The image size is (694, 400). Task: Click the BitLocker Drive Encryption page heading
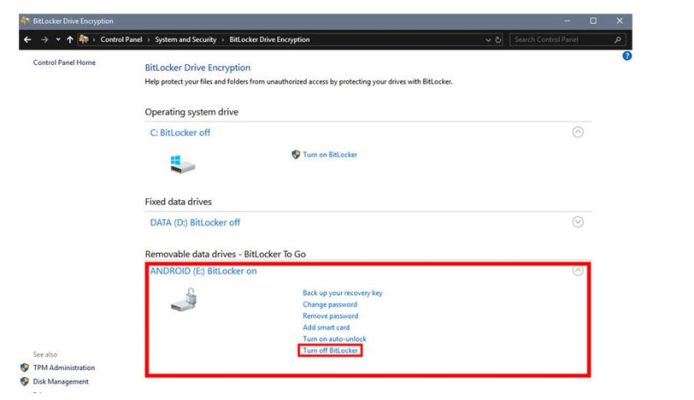point(197,68)
